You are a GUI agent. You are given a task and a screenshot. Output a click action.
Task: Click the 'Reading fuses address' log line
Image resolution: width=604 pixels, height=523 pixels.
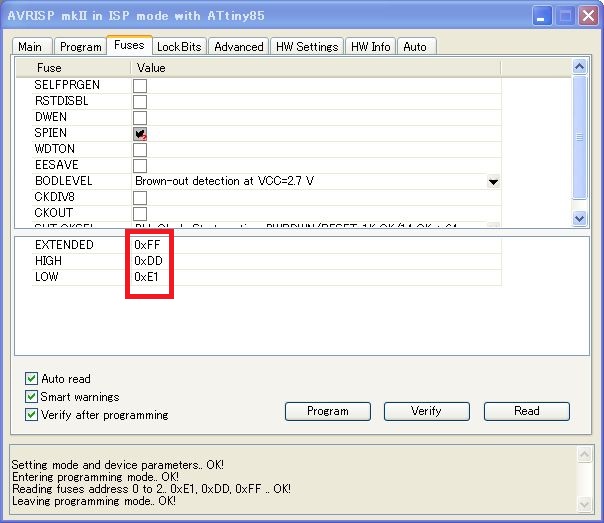[x=151, y=489]
